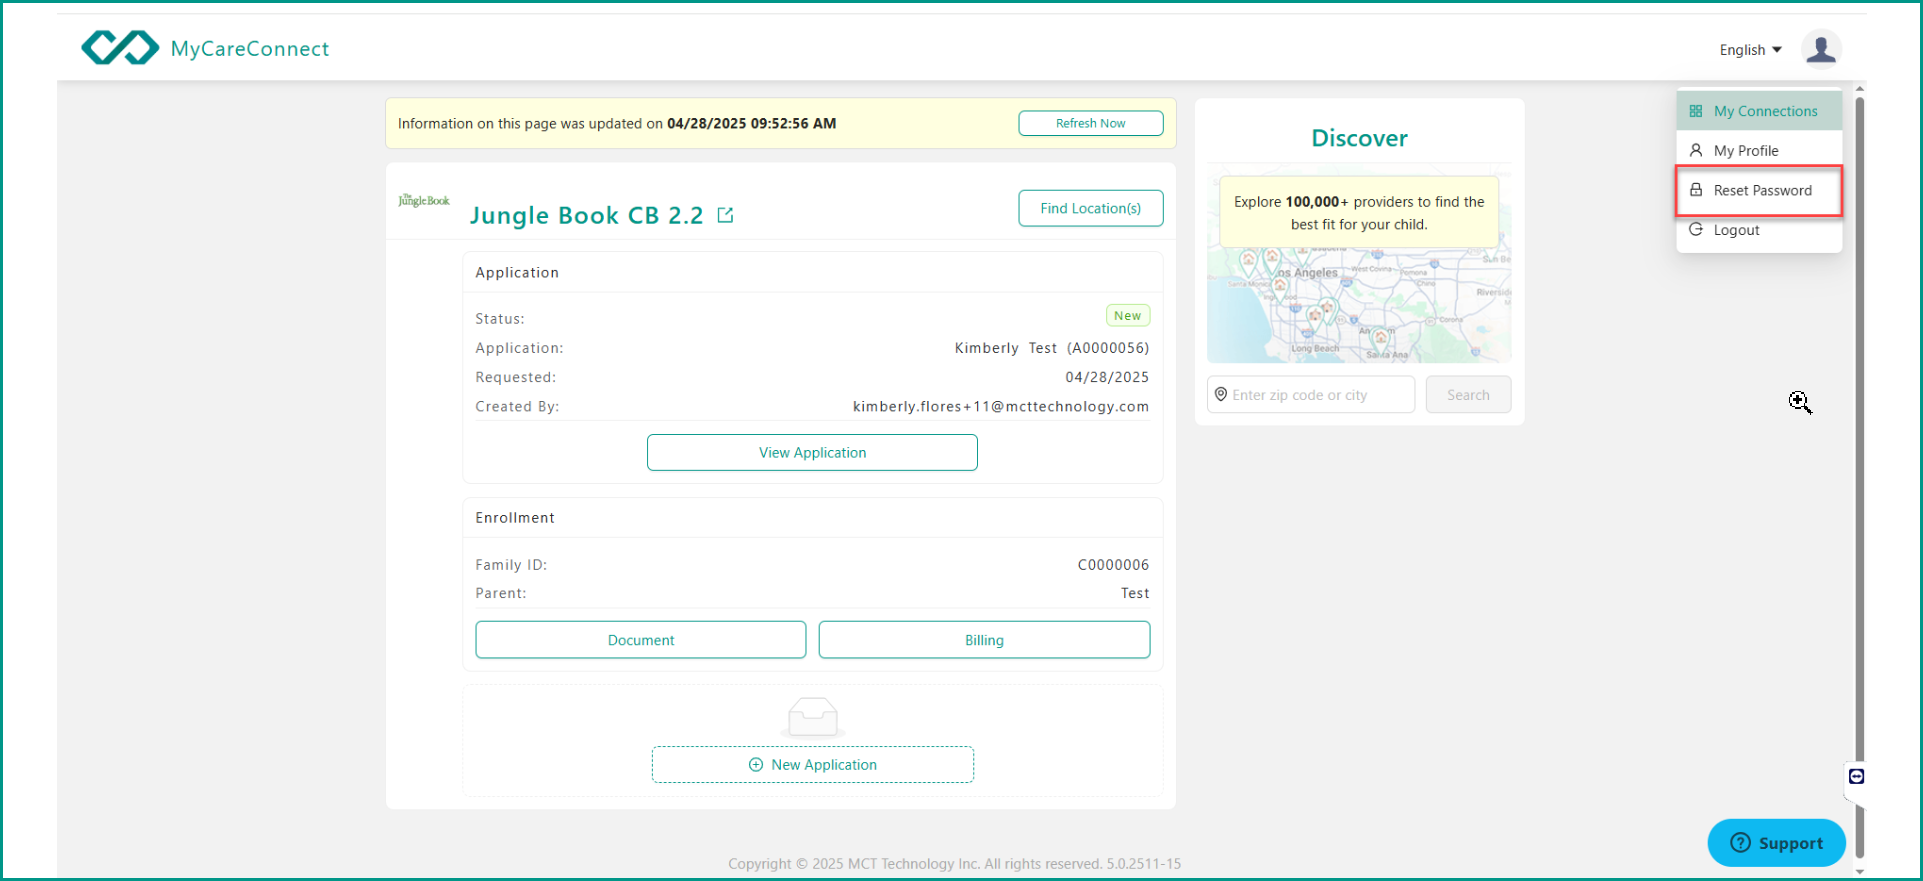Viewport: 1923px width, 881px height.
Task: Click the Enrollment section header
Action: tap(515, 518)
